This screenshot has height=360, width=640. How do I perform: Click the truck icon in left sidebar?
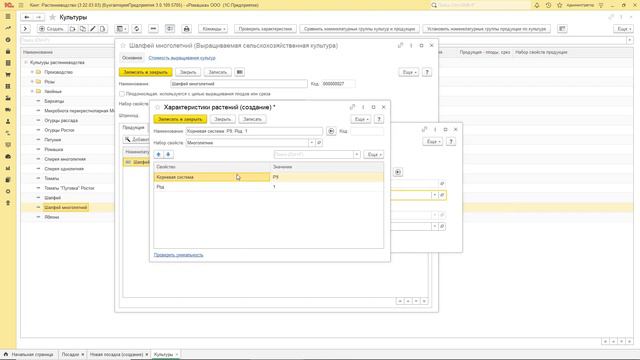[8, 110]
